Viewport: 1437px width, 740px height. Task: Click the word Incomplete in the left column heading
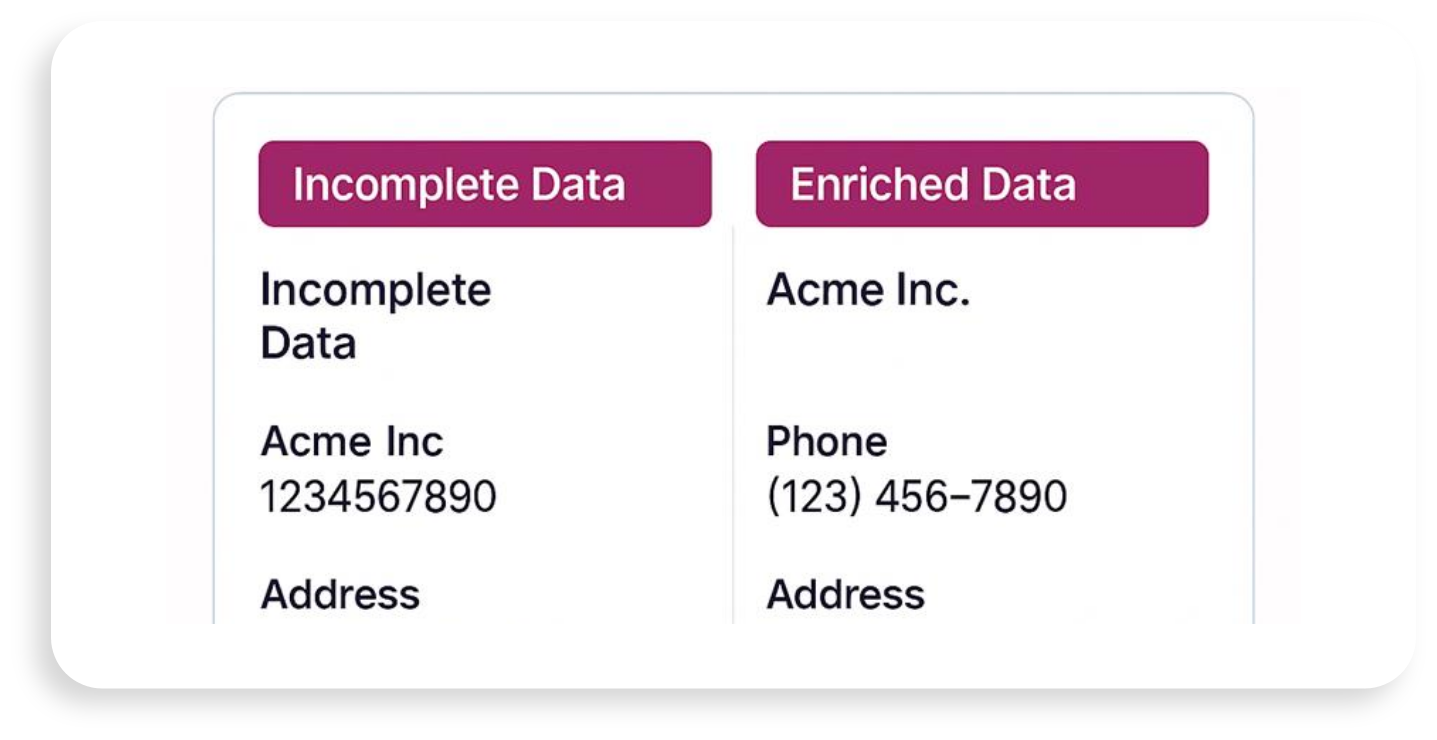(375, 291)
